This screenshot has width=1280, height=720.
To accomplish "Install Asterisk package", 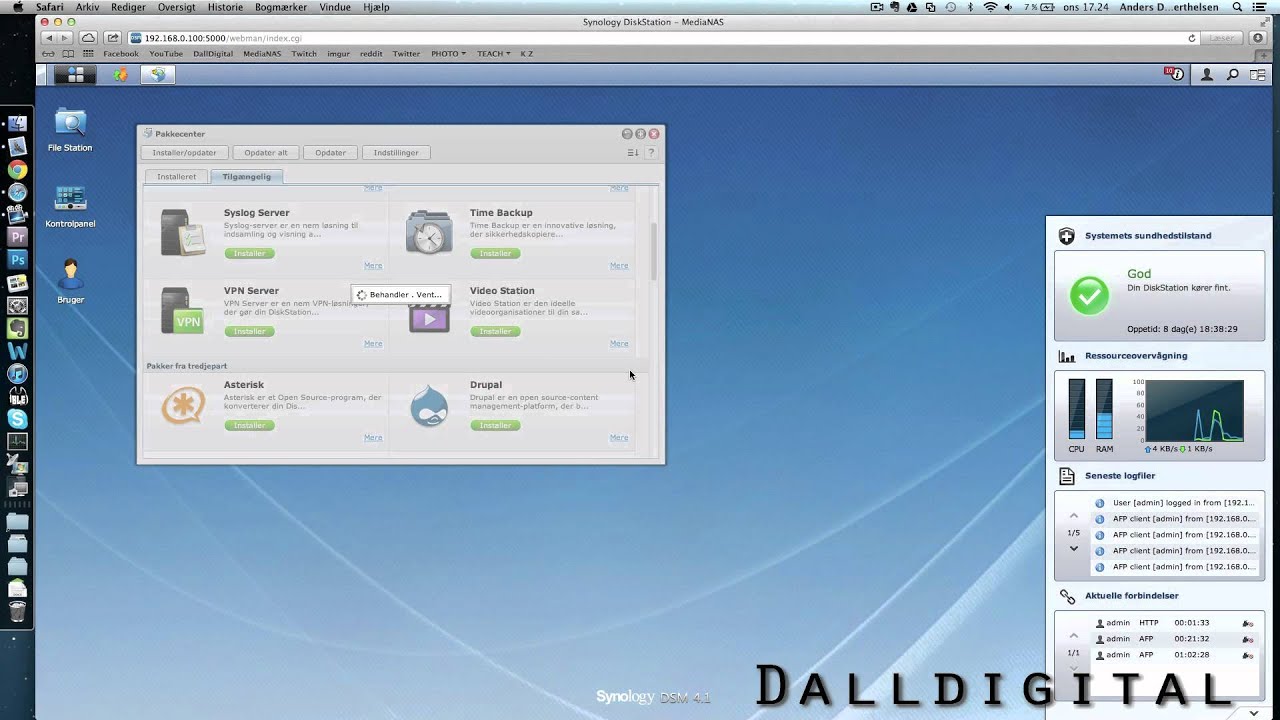I will click(249, 426).
